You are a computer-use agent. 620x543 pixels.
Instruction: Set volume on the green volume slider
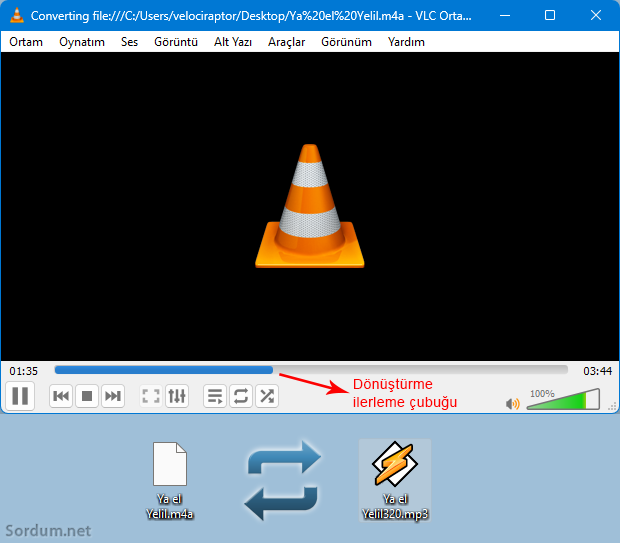pos(563,399)
